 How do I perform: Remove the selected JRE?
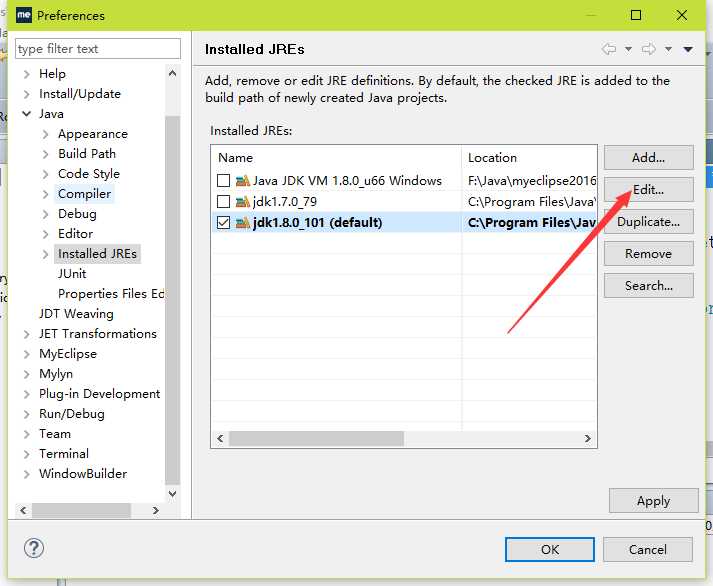pos(648,254)
